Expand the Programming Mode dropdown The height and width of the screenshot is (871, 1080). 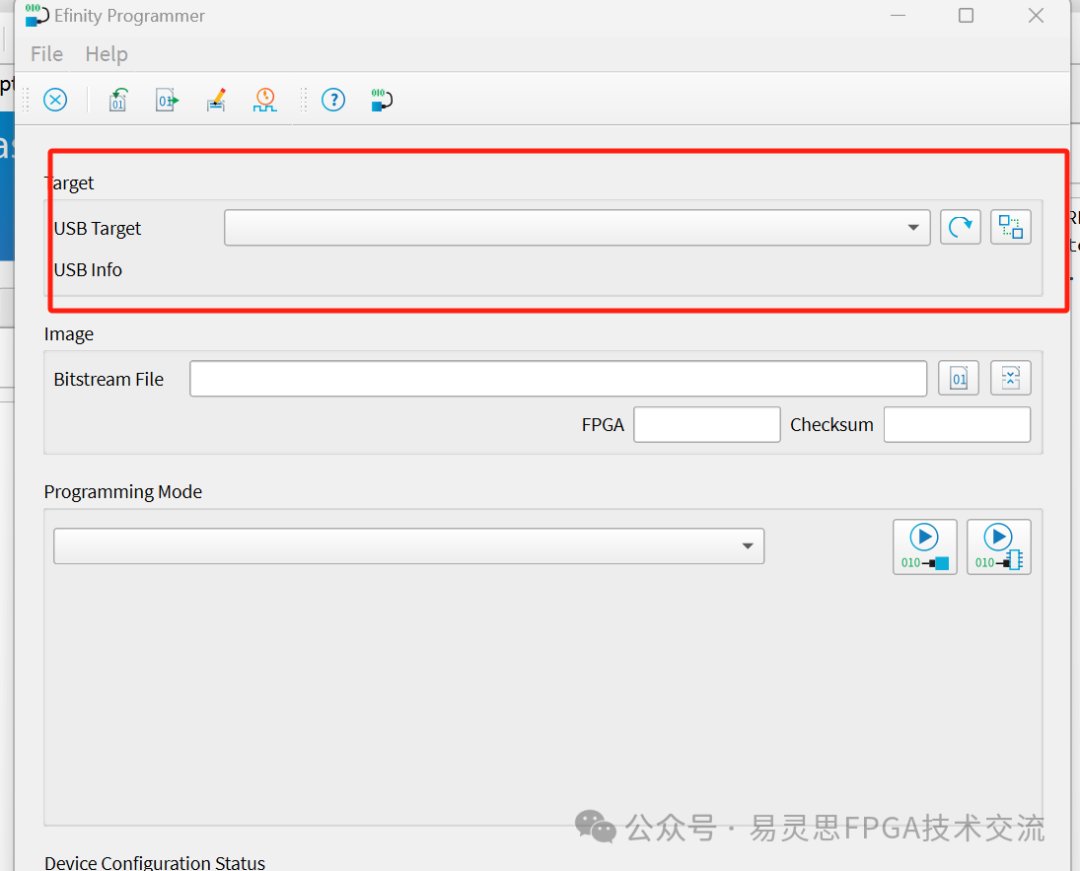[409, 546]
